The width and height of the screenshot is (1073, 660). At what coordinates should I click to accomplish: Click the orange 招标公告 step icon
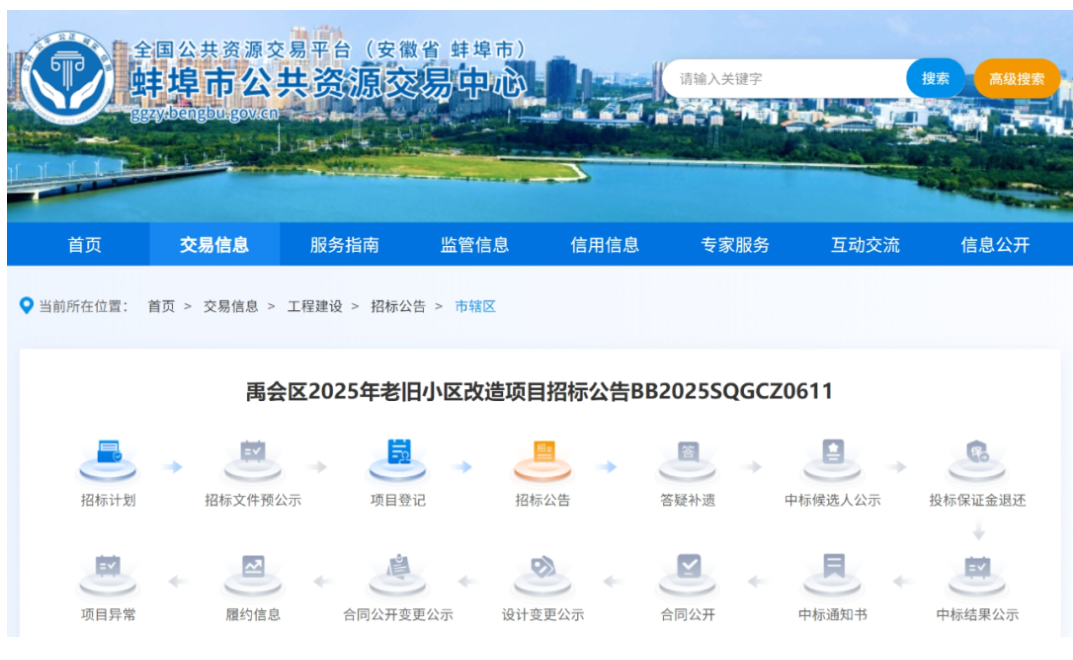pyautogui.click(x=543, y=459)
